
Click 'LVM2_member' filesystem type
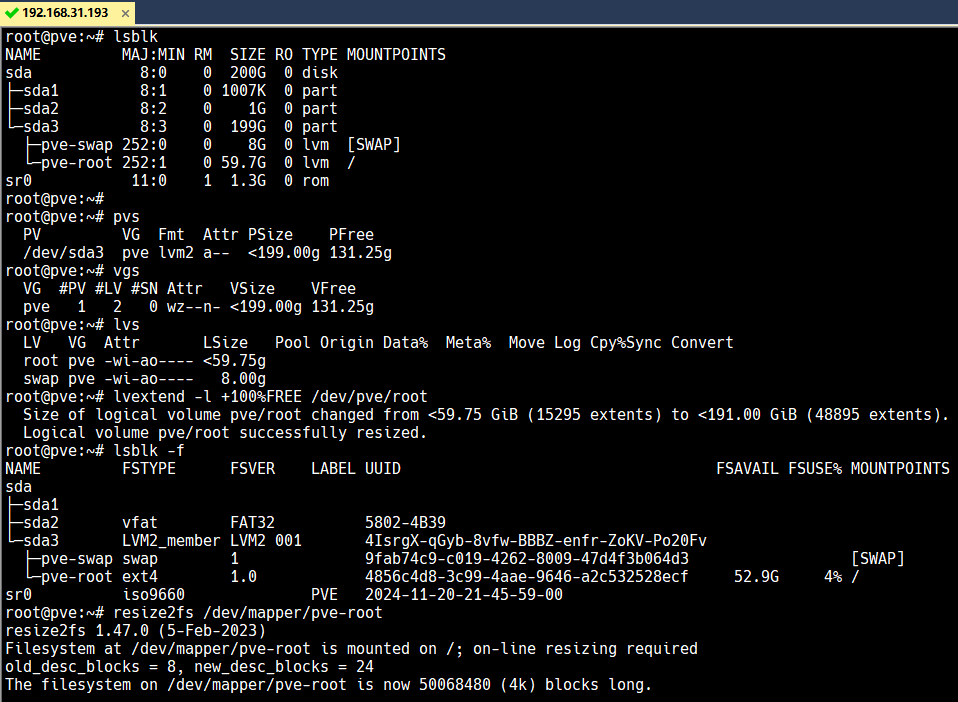coord(171,541)
